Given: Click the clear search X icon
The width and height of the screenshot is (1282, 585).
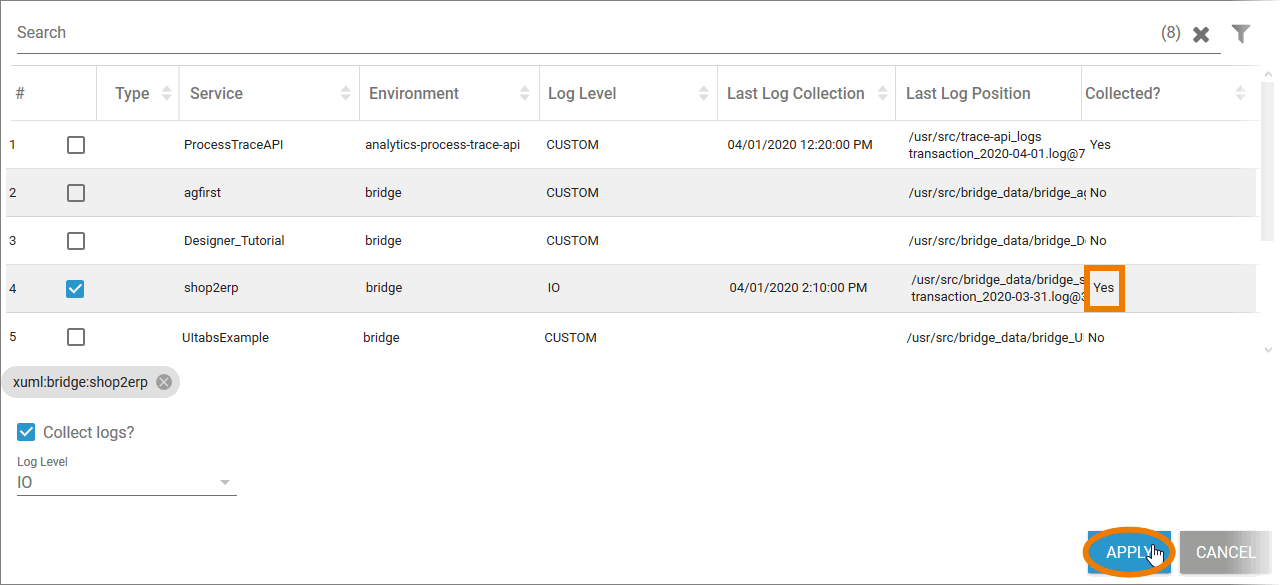Looking at the screenshot, I should [1201, 34].
